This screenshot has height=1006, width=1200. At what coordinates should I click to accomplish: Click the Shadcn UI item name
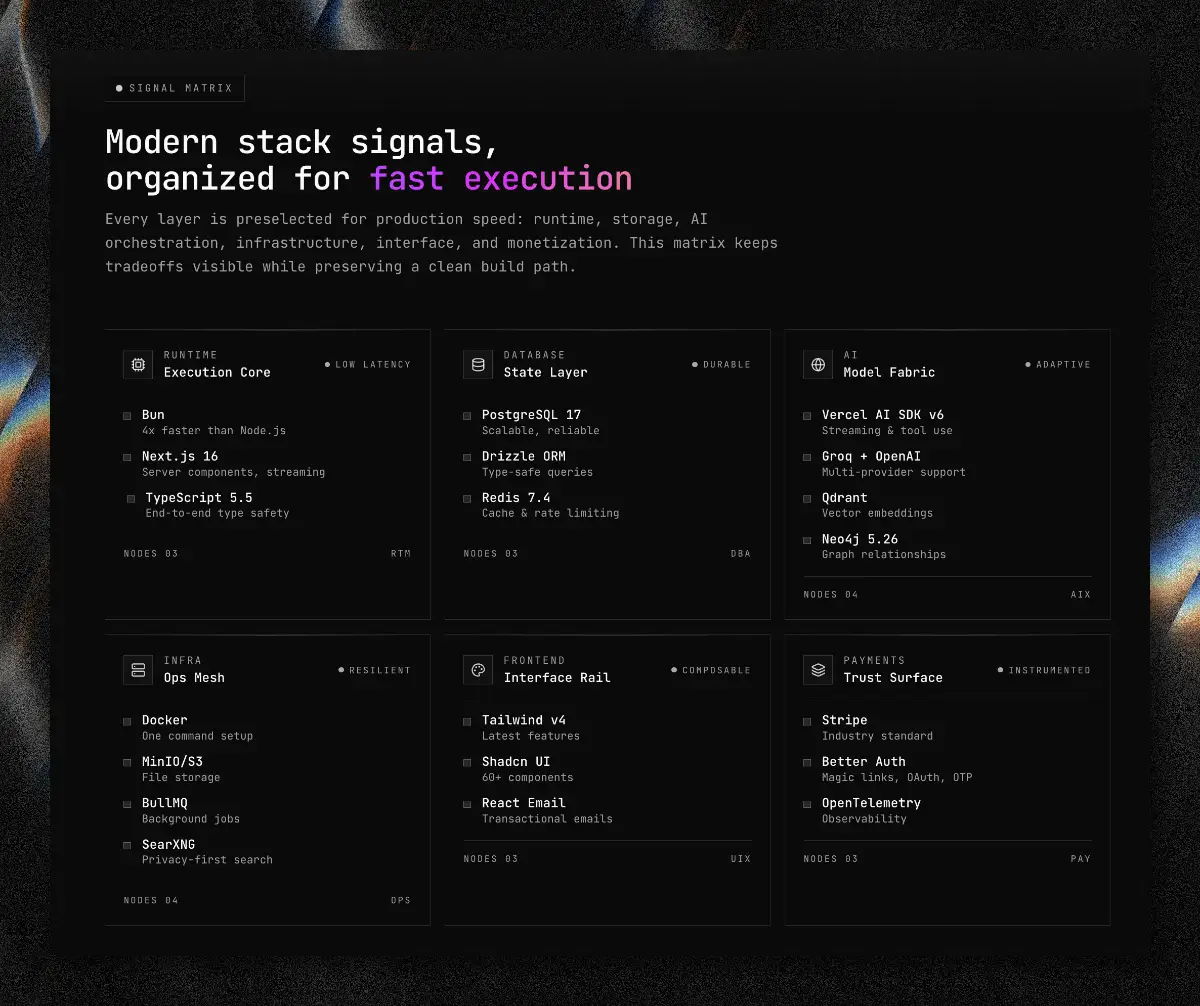pyautogui.click(x=516, y=762)
